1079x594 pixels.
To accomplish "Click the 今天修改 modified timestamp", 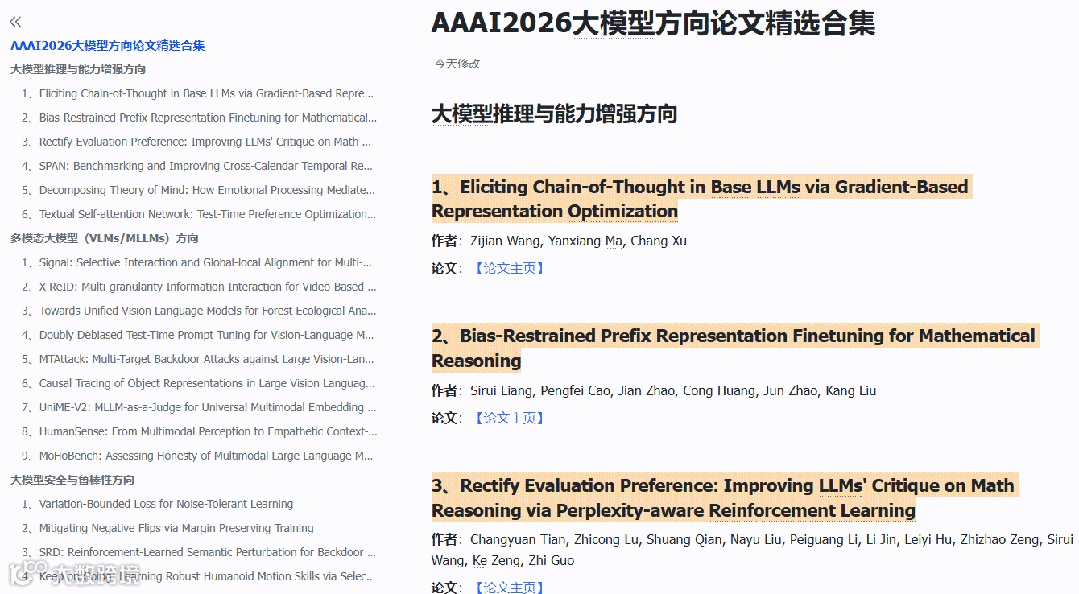I will pyautogui.click(x=458, y=63).
